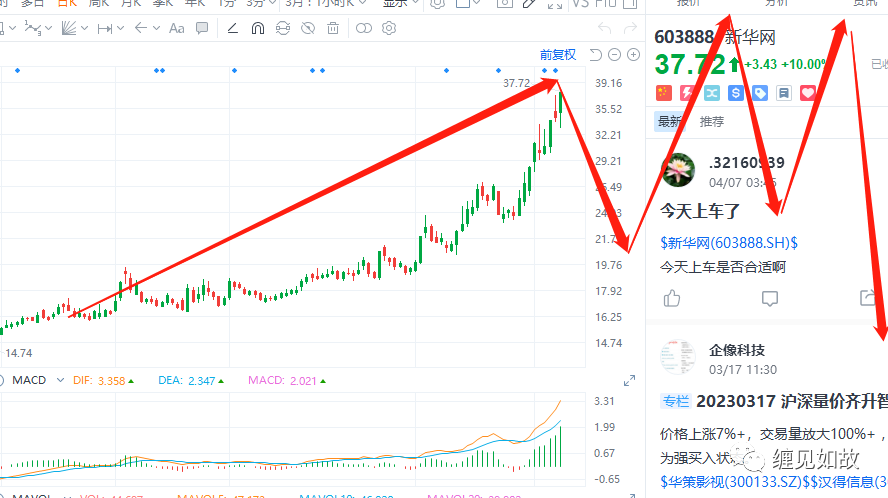The image size is (888, 498).
Task: Expand the fan lines tool chevron
Action: (x=84, y=28)
